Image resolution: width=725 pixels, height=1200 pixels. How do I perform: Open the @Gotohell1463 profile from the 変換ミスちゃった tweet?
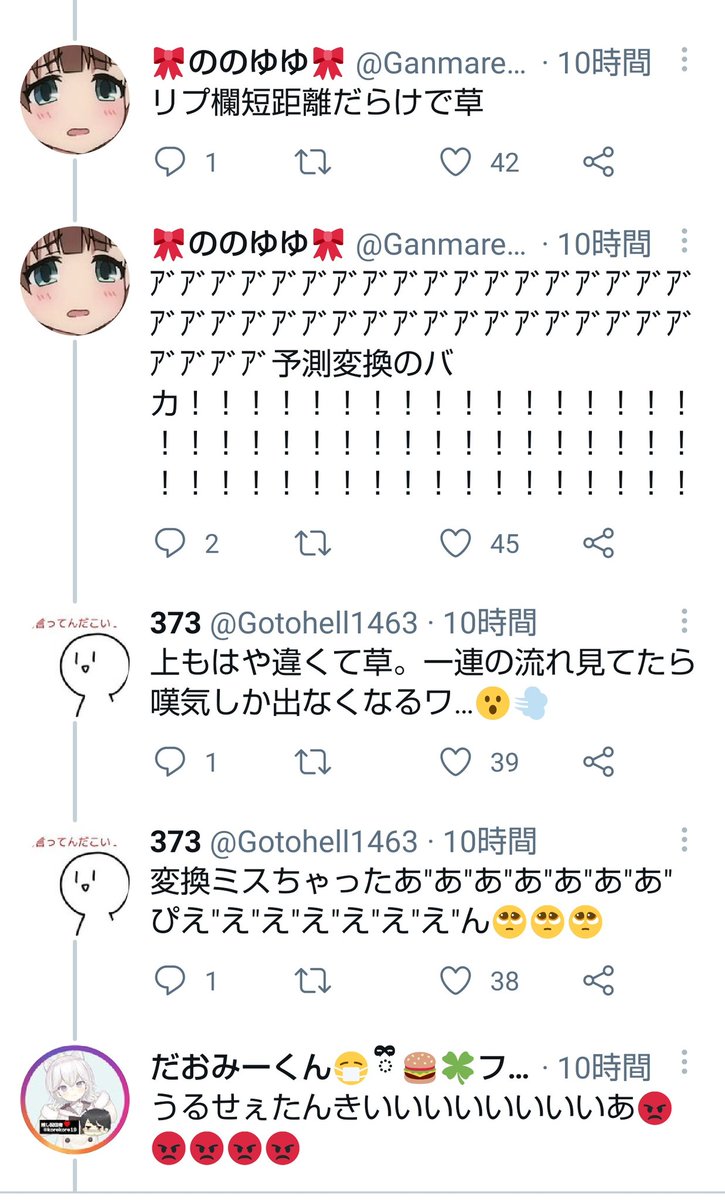[312, 841]
